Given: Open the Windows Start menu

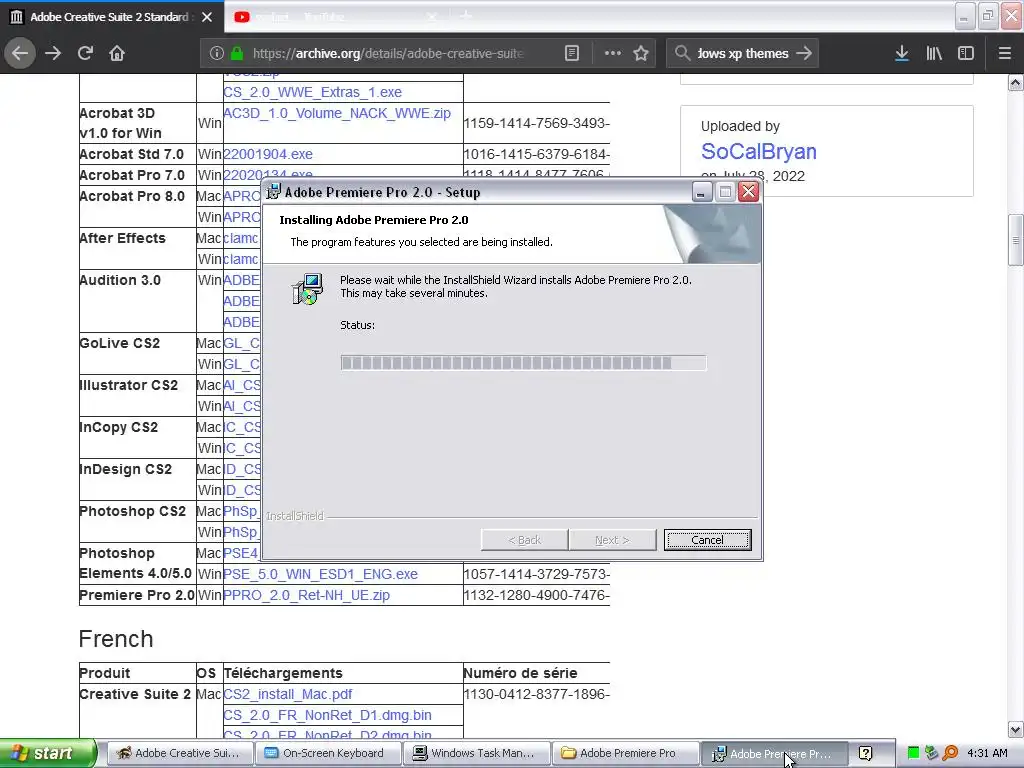Looking at the screenshot, I should tap(48, 754).
